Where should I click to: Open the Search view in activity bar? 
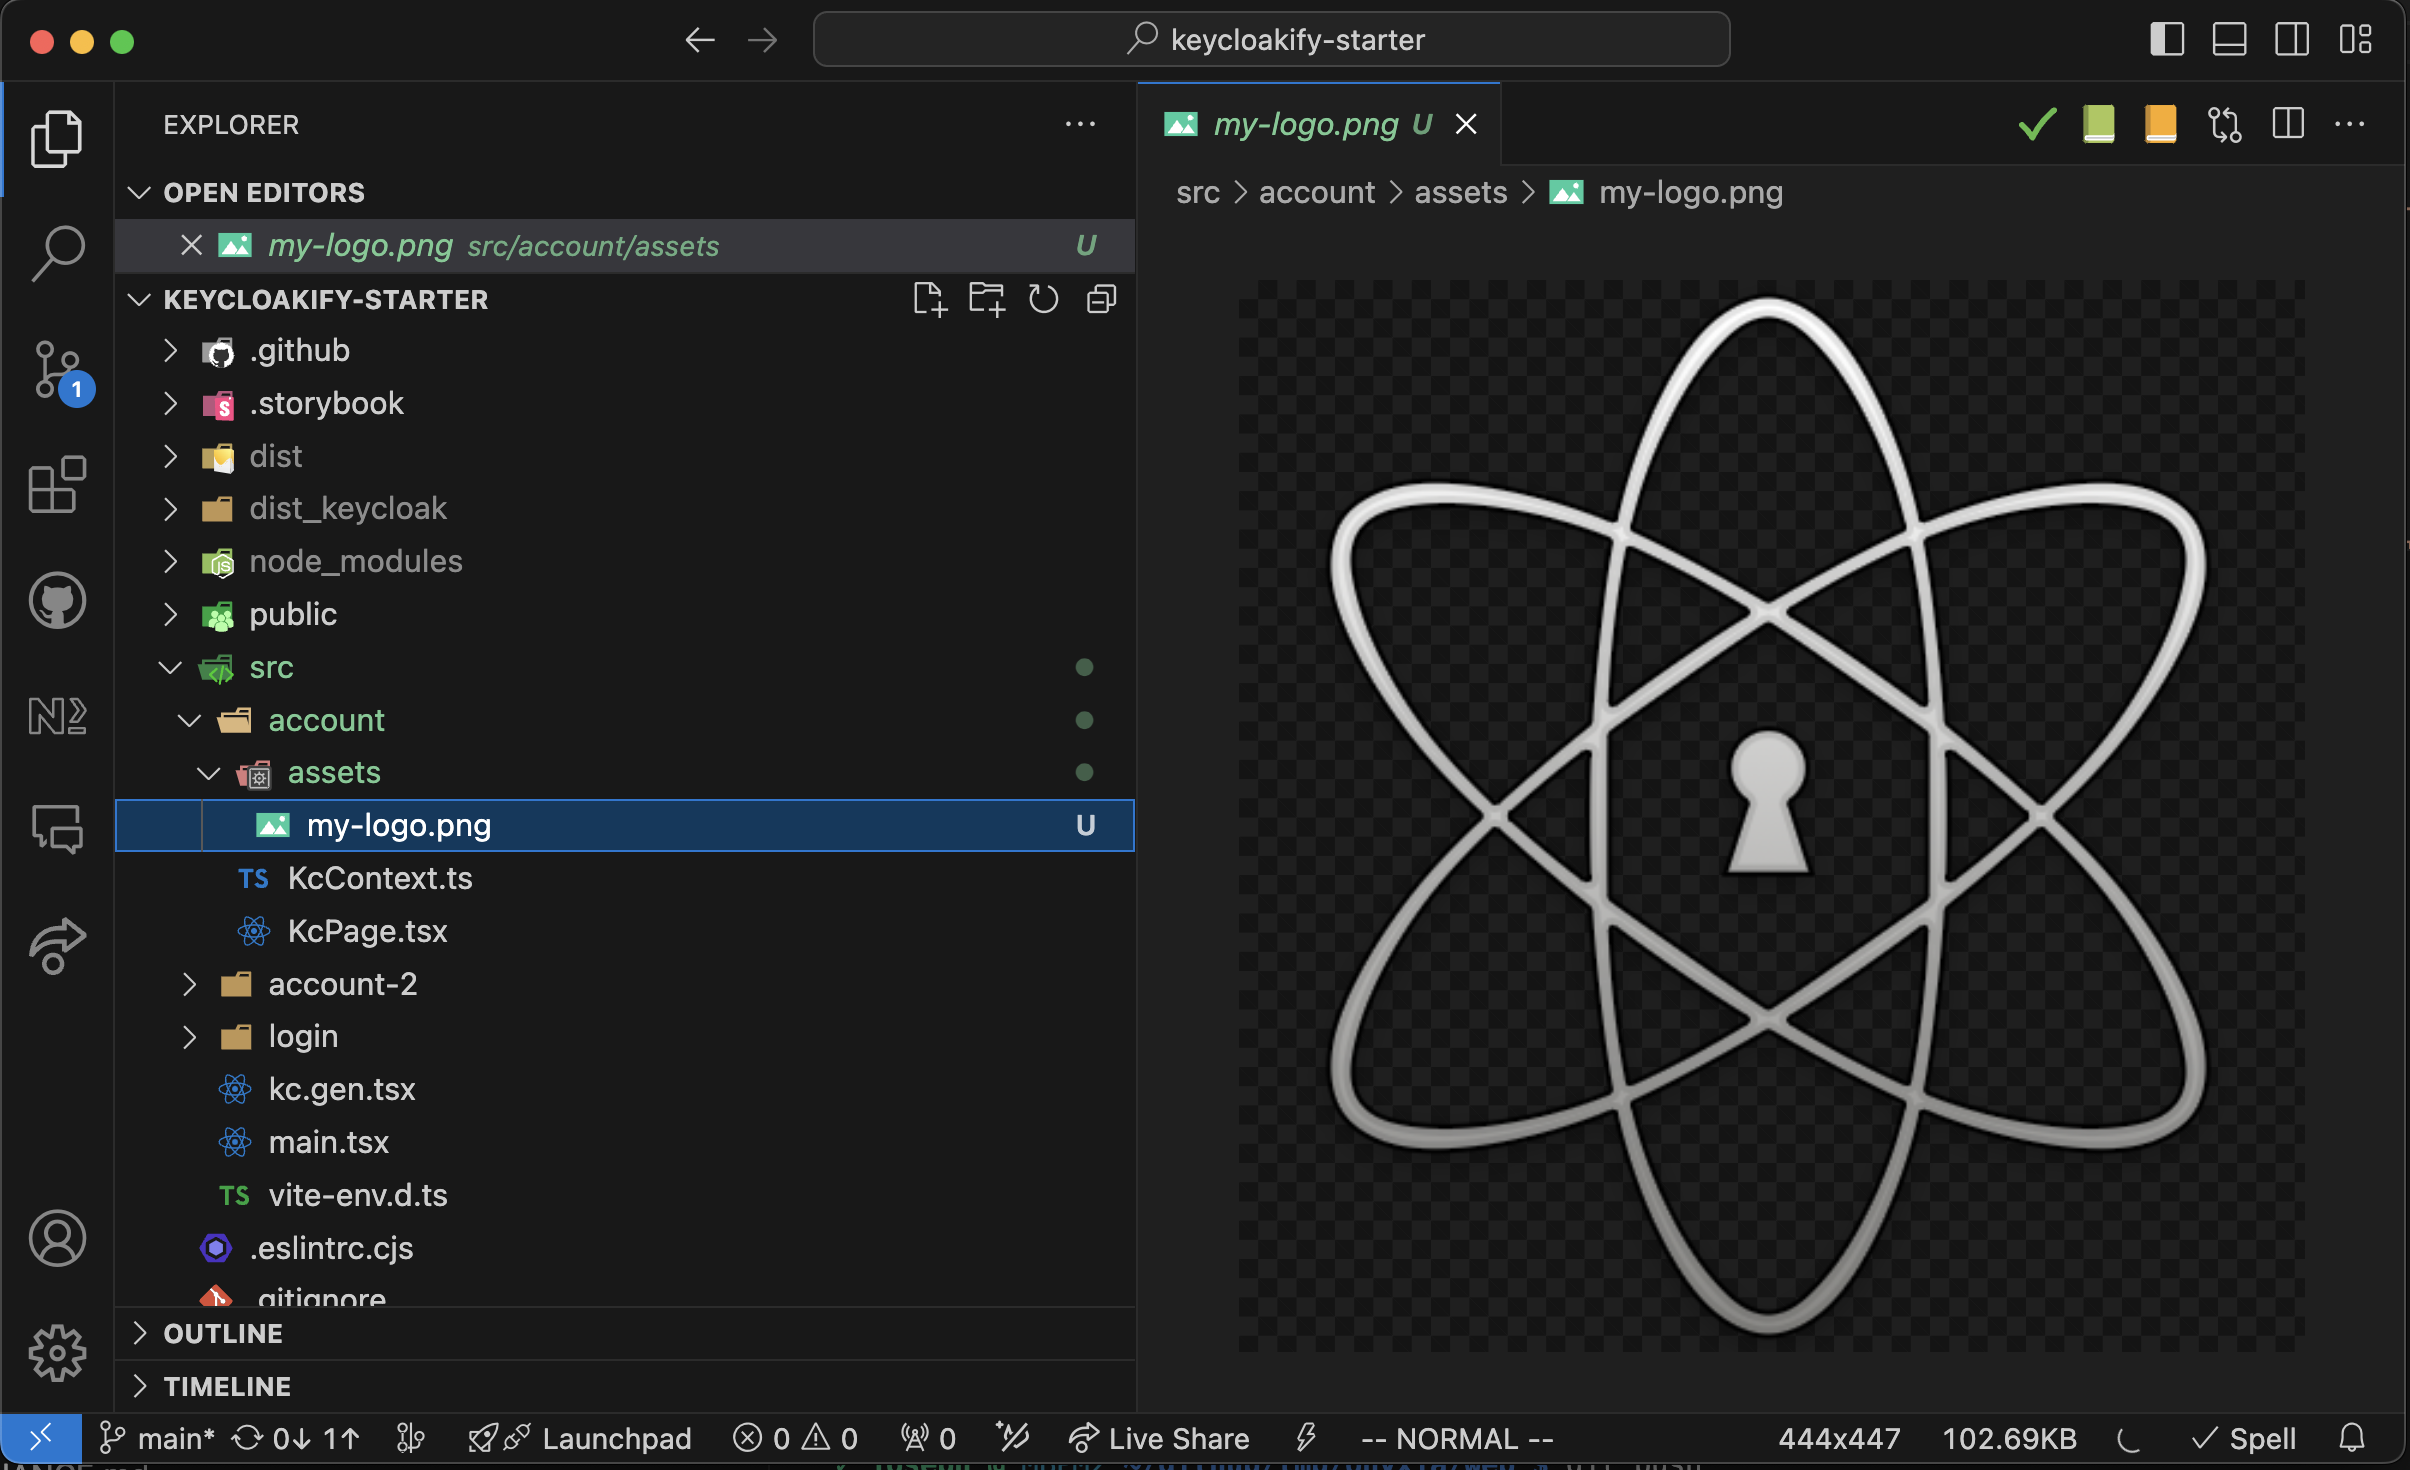pyautogui.click(x=57, y=253)
